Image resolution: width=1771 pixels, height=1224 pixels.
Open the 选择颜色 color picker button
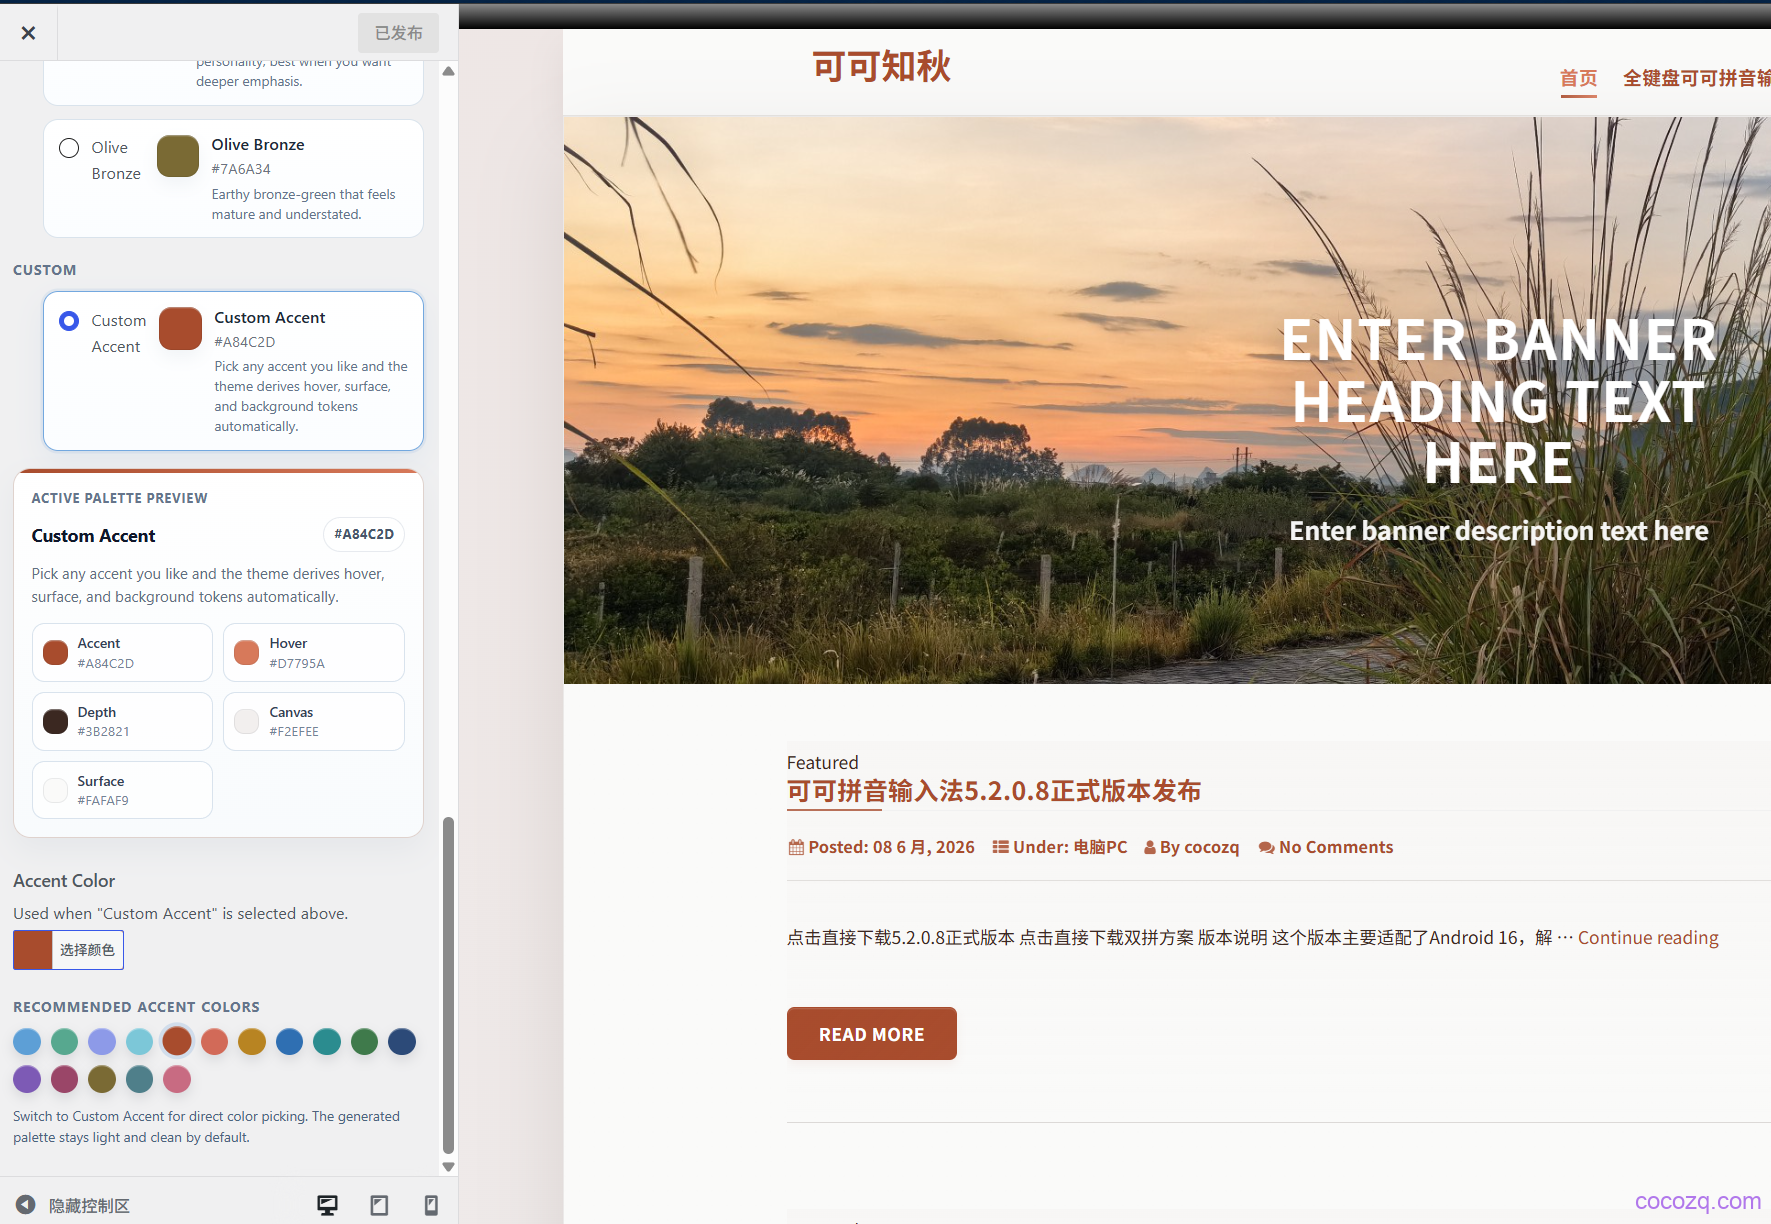click(x=87, y=950)
